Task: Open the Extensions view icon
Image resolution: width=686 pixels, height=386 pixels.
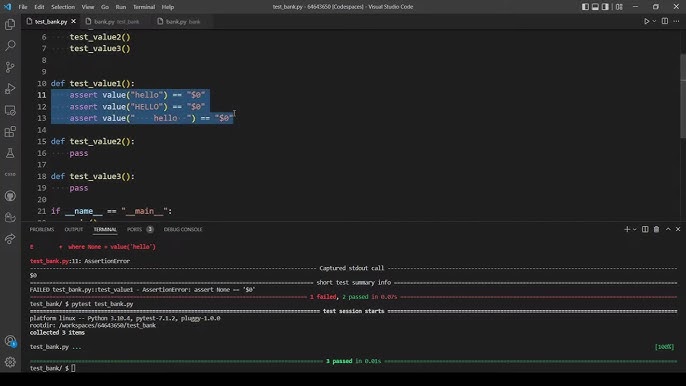Action: [10, 132]
